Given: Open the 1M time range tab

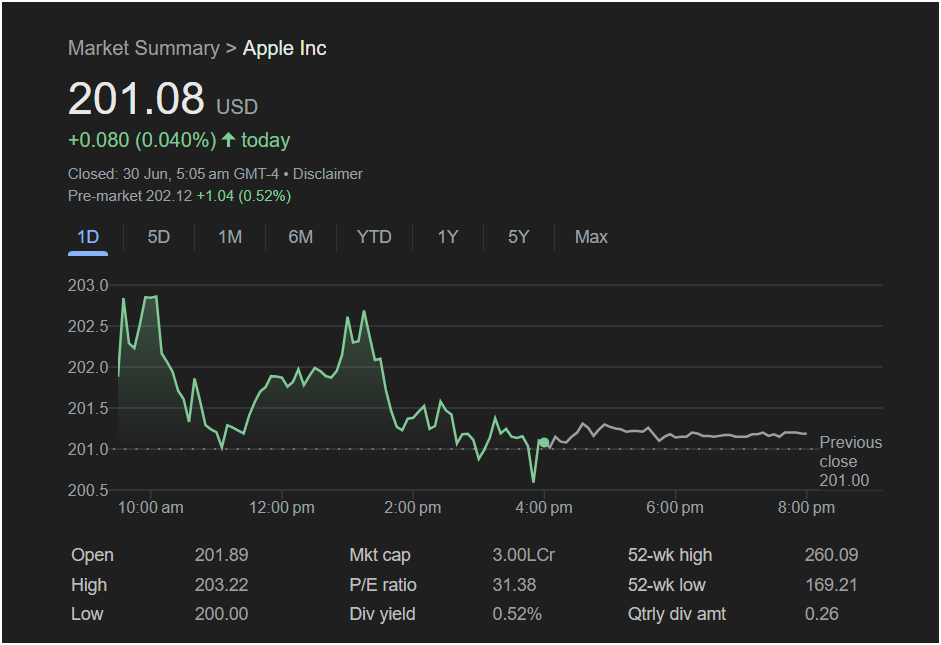Looking at the screenshot, I should 230,237.
